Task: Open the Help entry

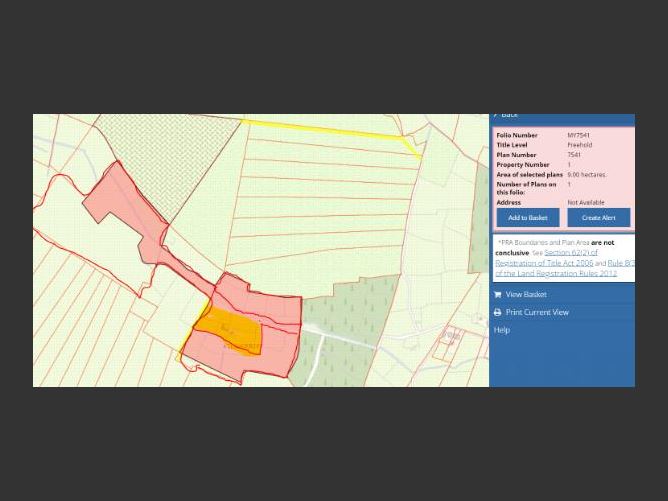Action: [x=501, y=330]
